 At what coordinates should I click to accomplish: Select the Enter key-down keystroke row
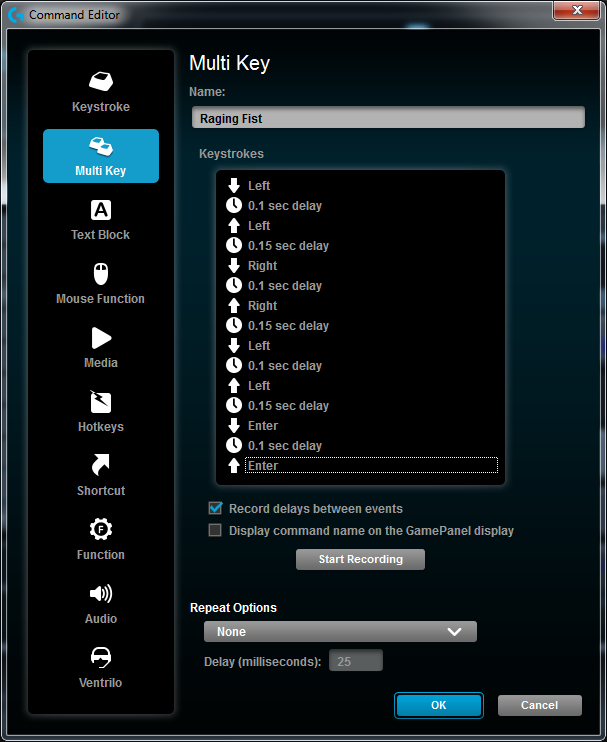pos(362,425)
